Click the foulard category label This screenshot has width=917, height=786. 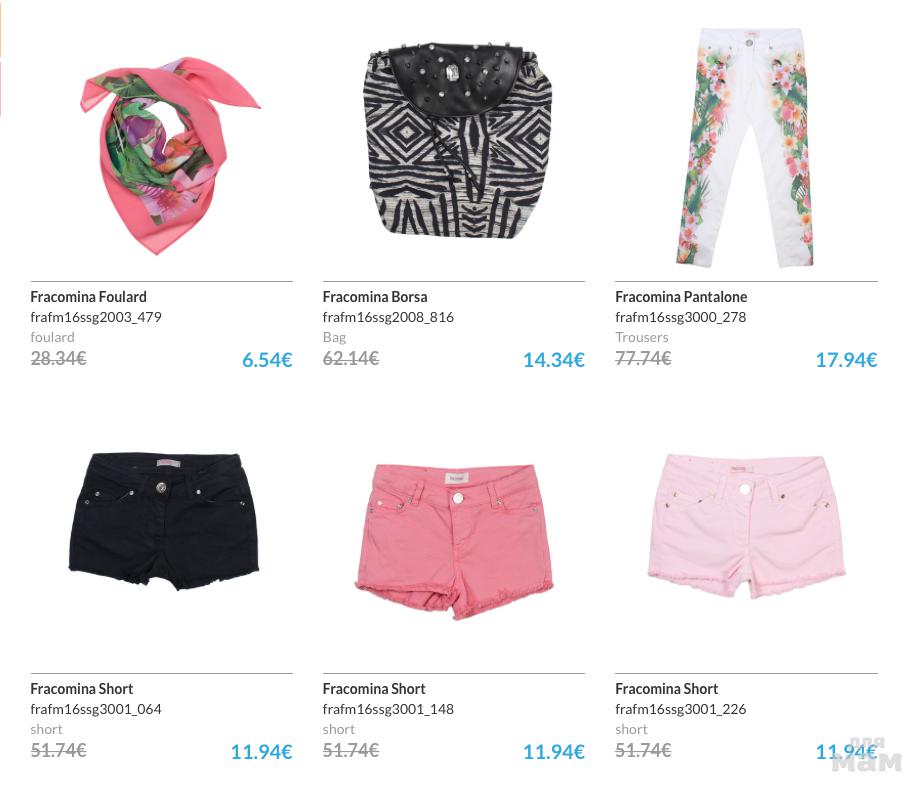(53, 337)
